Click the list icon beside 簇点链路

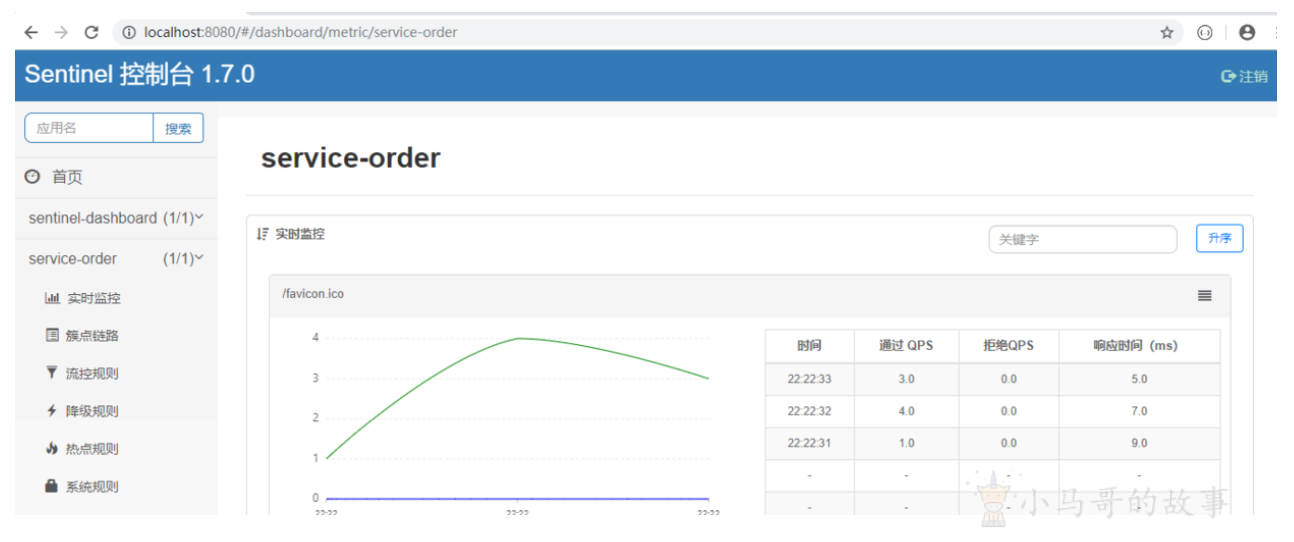[x=53, y=335]
